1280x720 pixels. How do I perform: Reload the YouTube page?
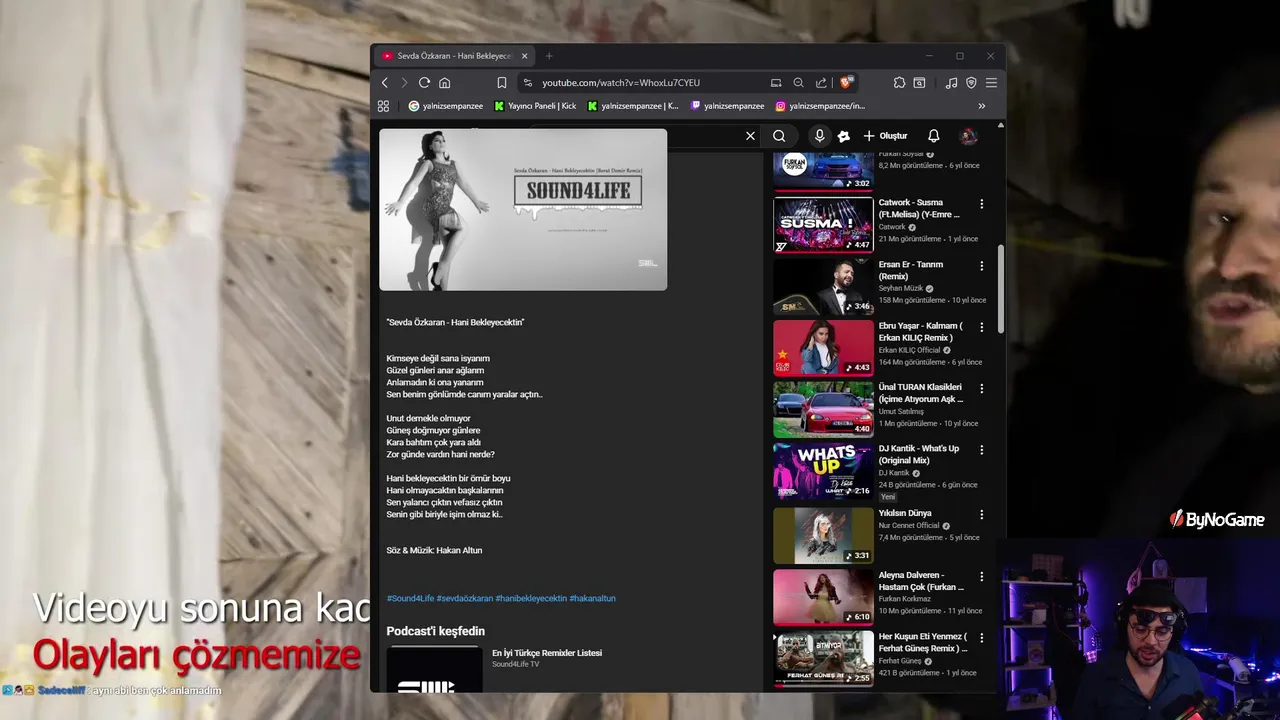pos(424,83)
